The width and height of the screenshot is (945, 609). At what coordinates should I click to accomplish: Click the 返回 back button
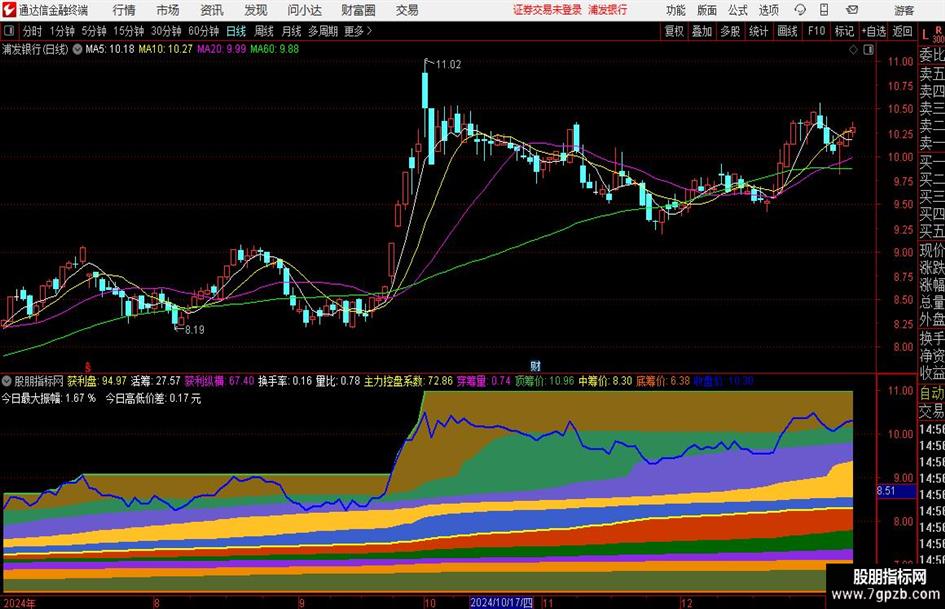pos(902,31)
